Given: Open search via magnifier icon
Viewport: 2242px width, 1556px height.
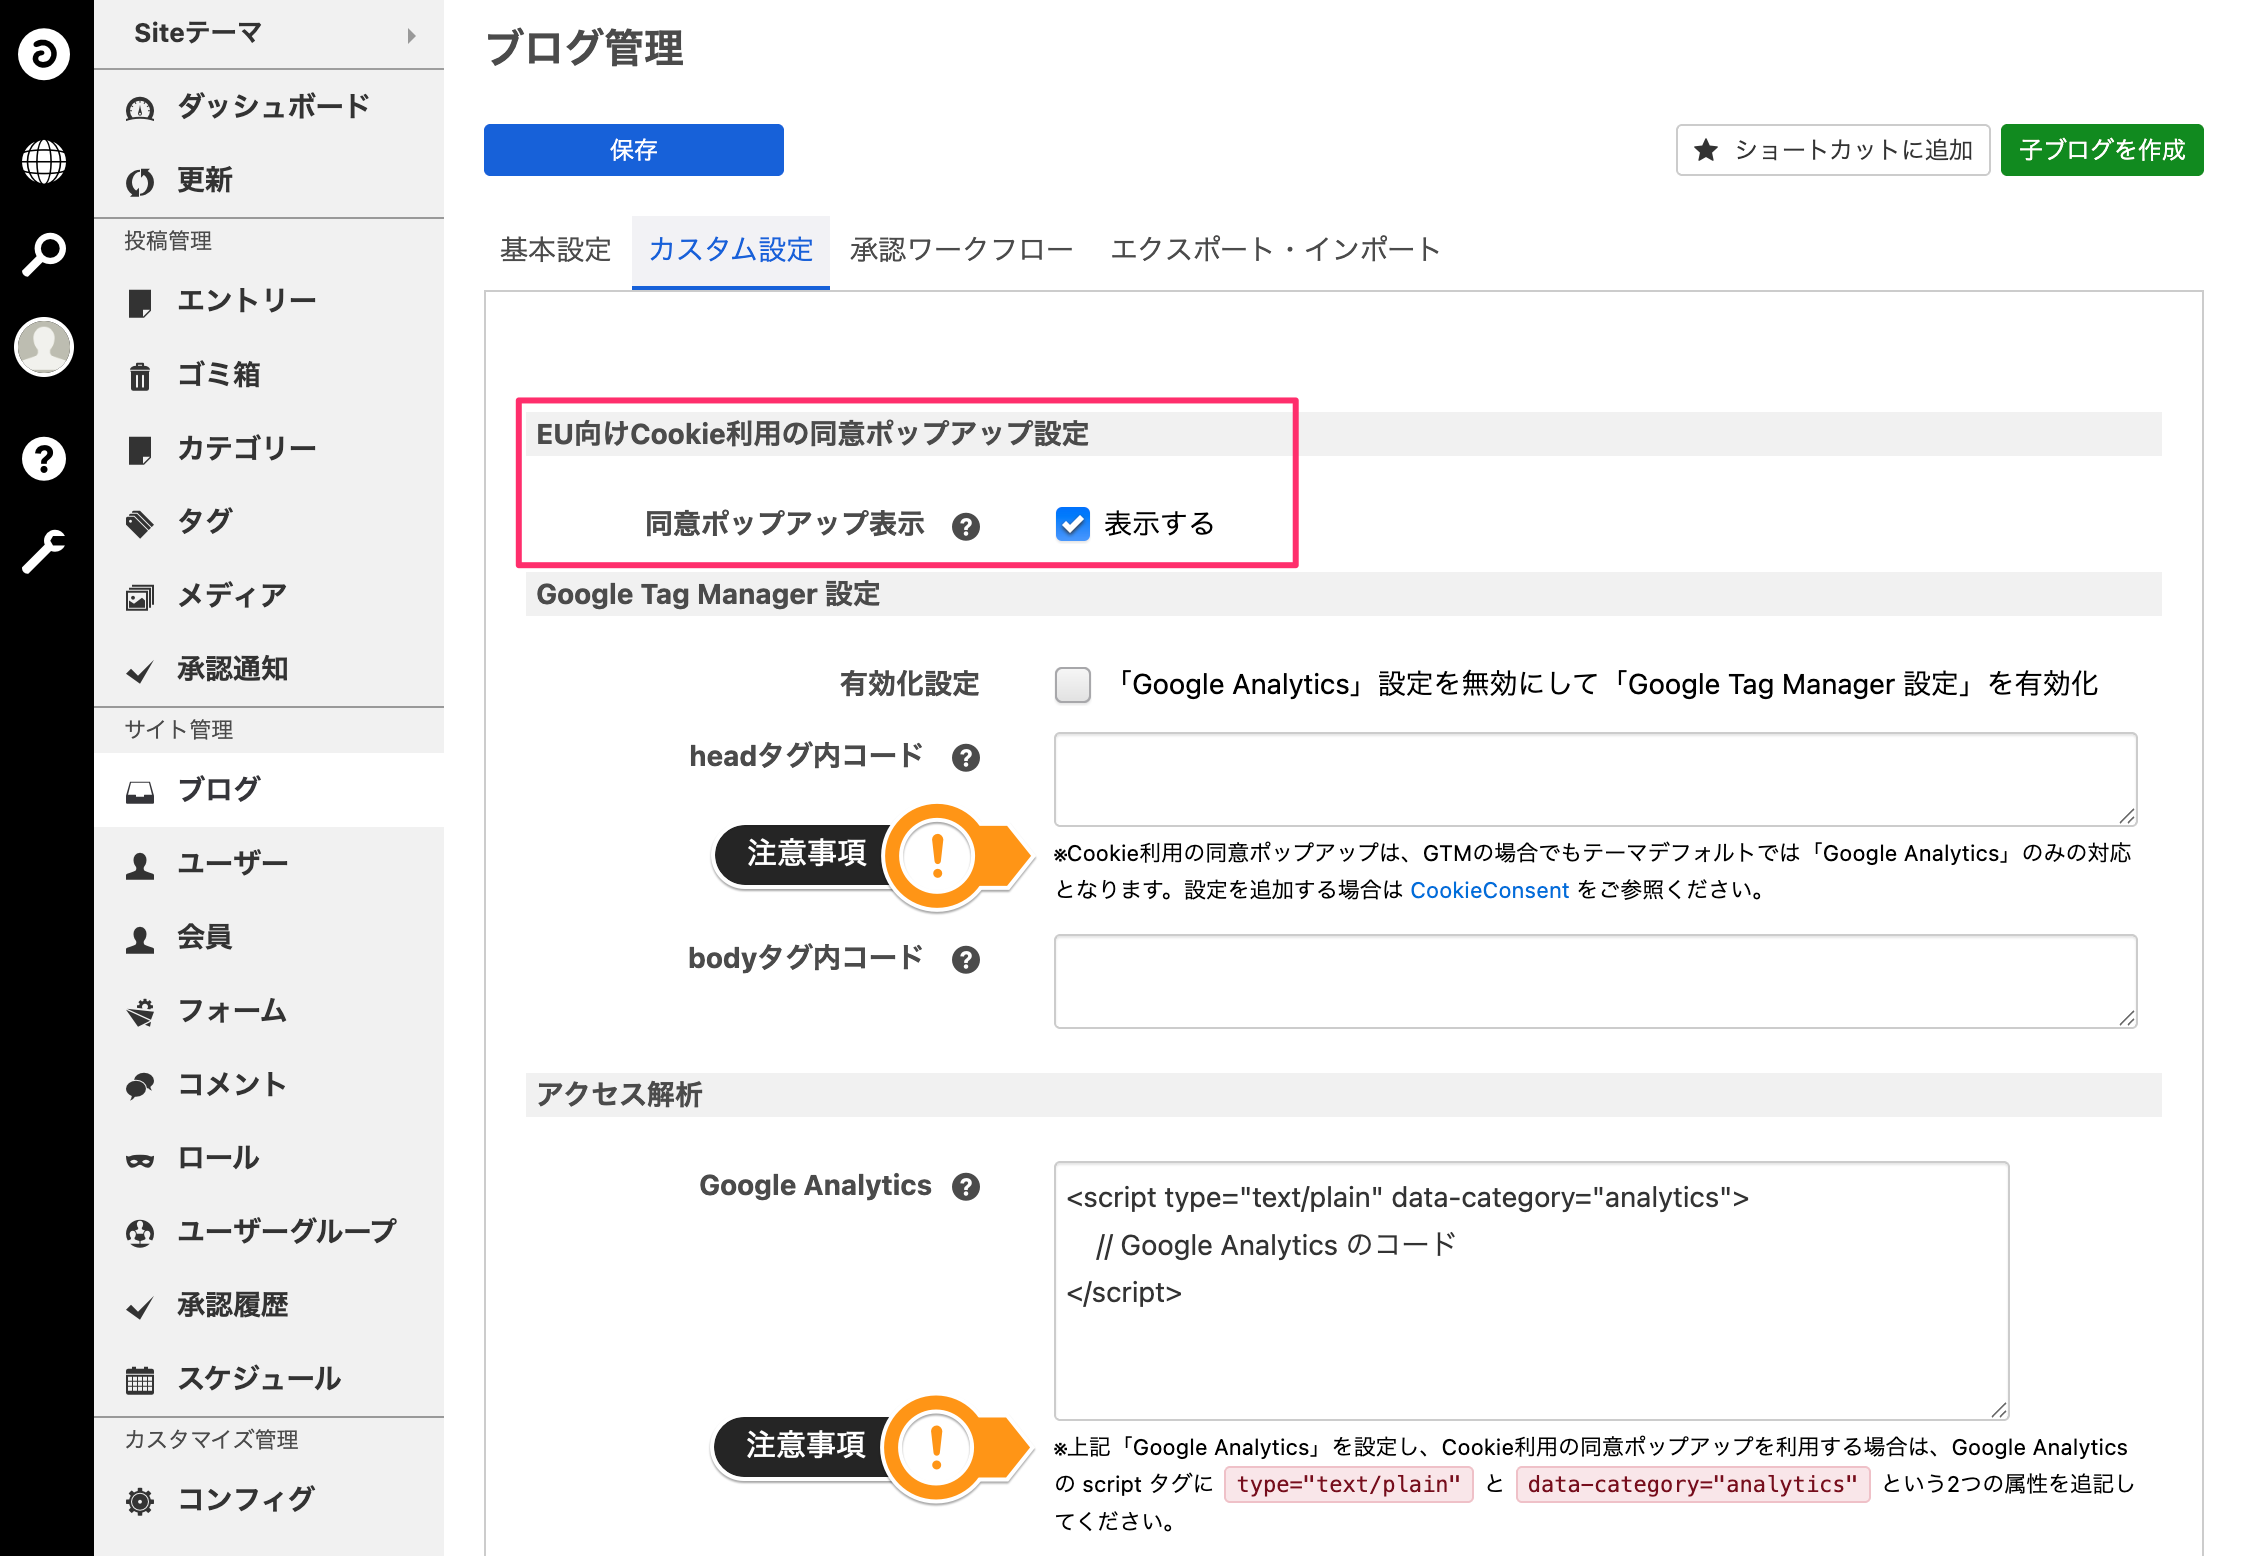Looking at the screenshot, I should coord(44,255).
